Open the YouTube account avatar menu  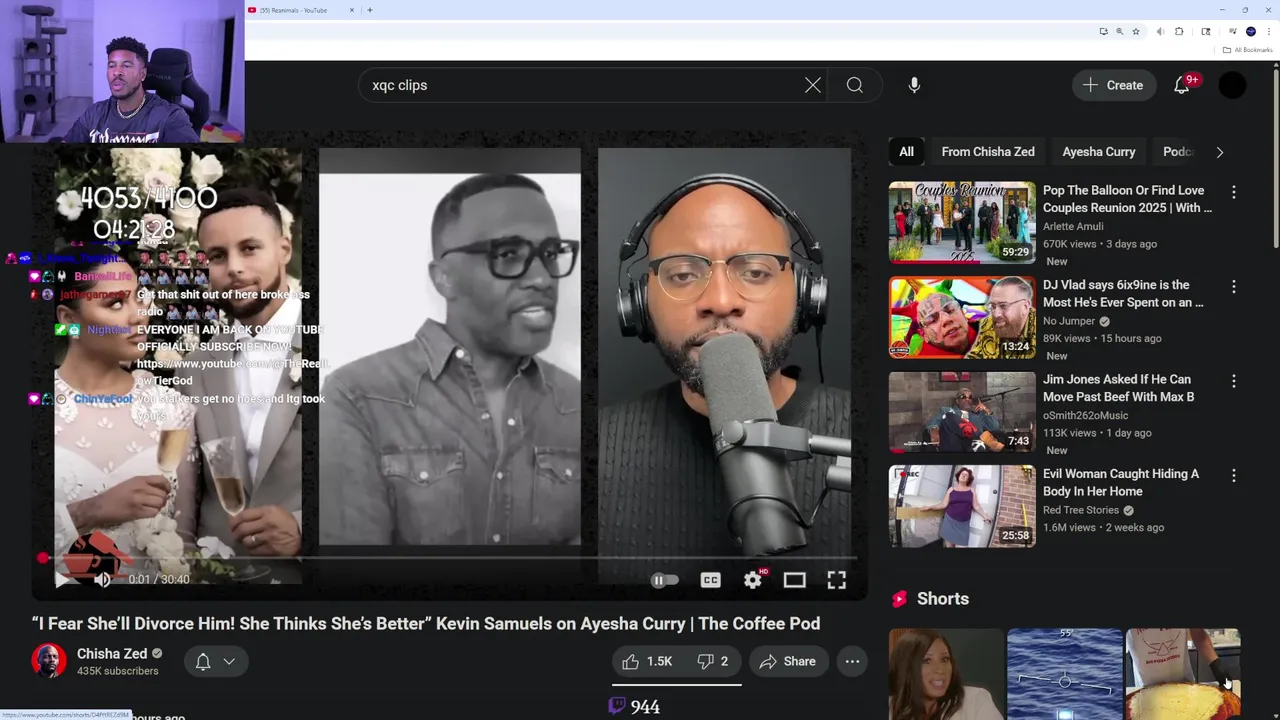[x=1232, y=85]
